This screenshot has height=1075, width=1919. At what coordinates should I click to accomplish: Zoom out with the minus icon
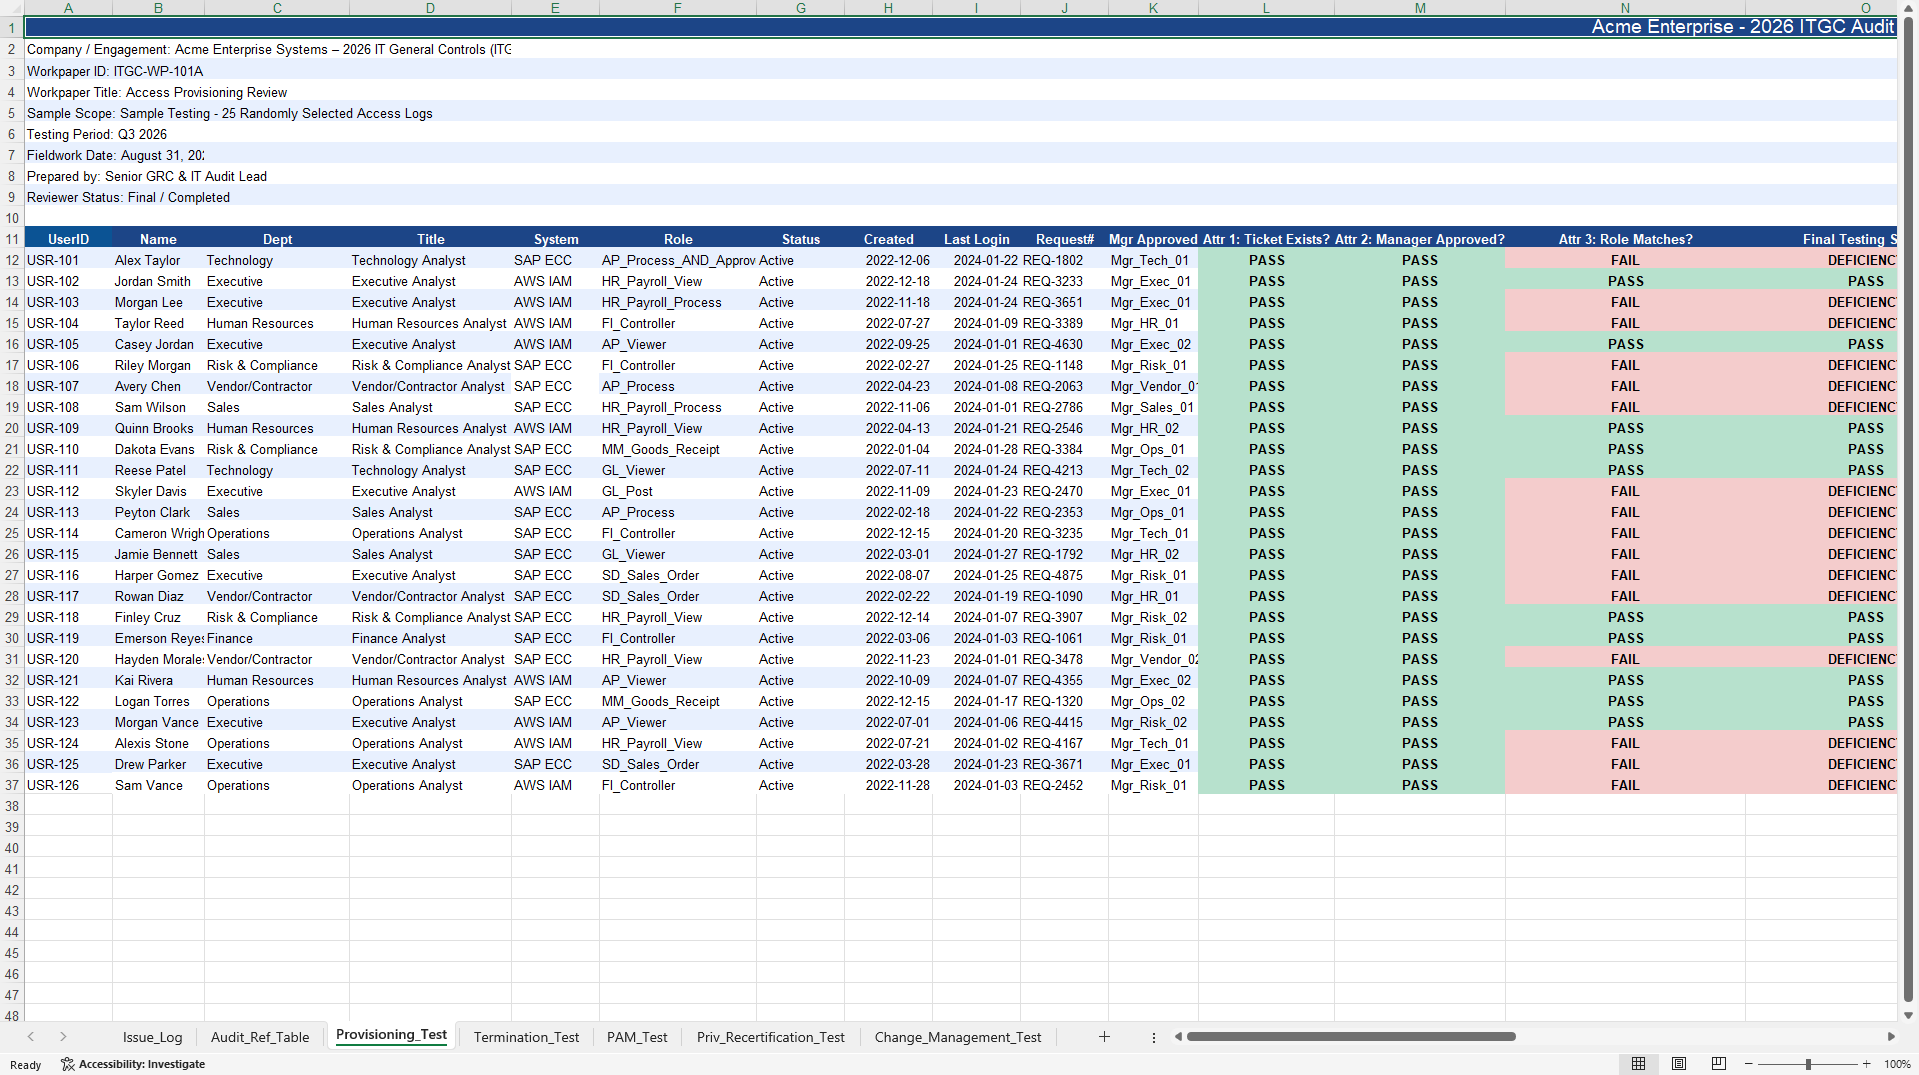[1748, 1064]
